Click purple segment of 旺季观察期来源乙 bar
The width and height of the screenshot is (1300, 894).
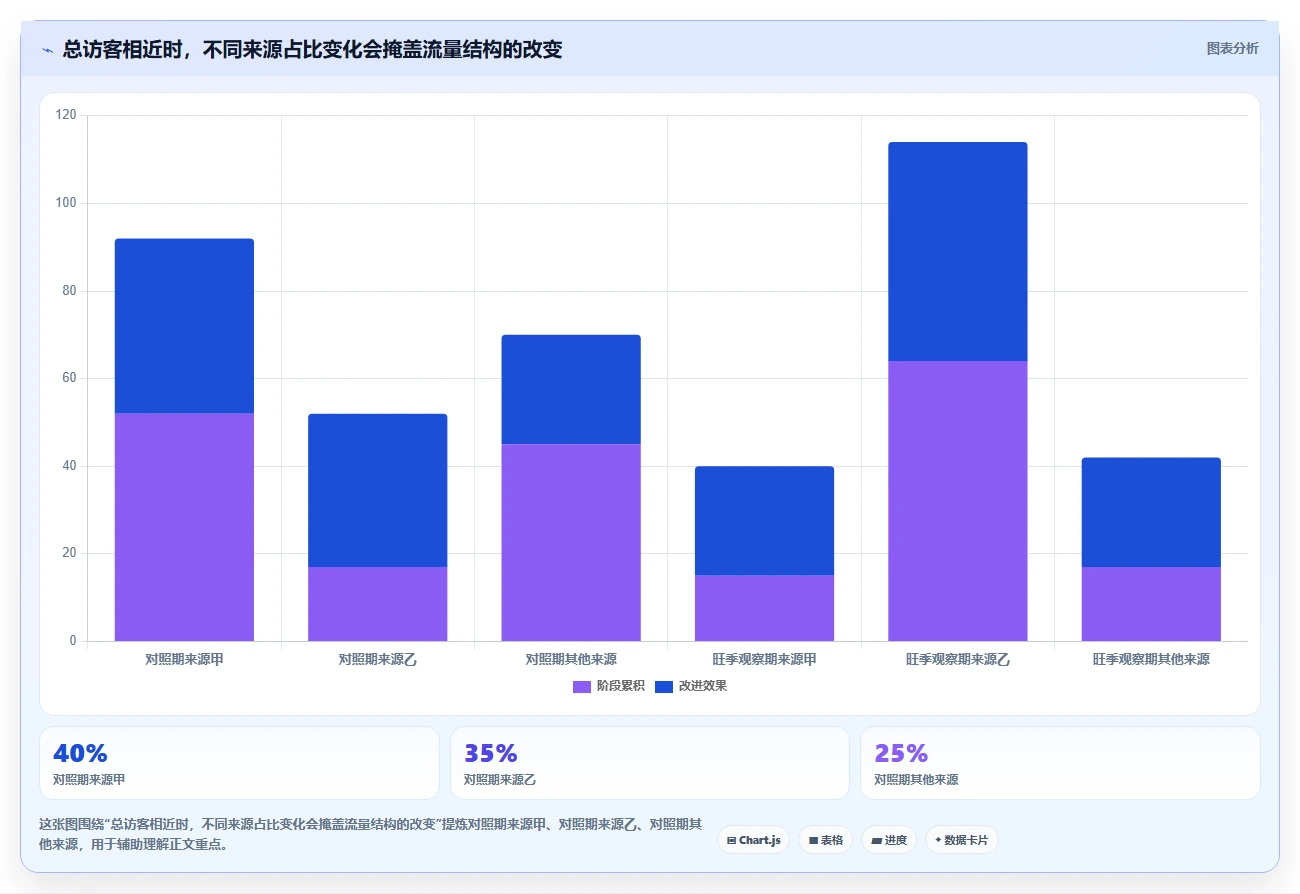(958, 501)
